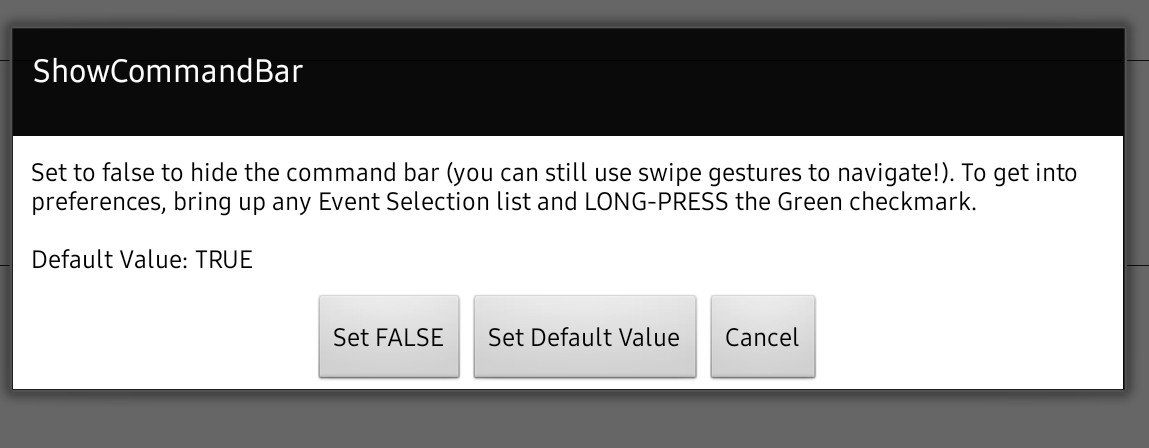Tap dimmed background below the dialog
Screen dimensions: 1149x448
click(574, 422)
